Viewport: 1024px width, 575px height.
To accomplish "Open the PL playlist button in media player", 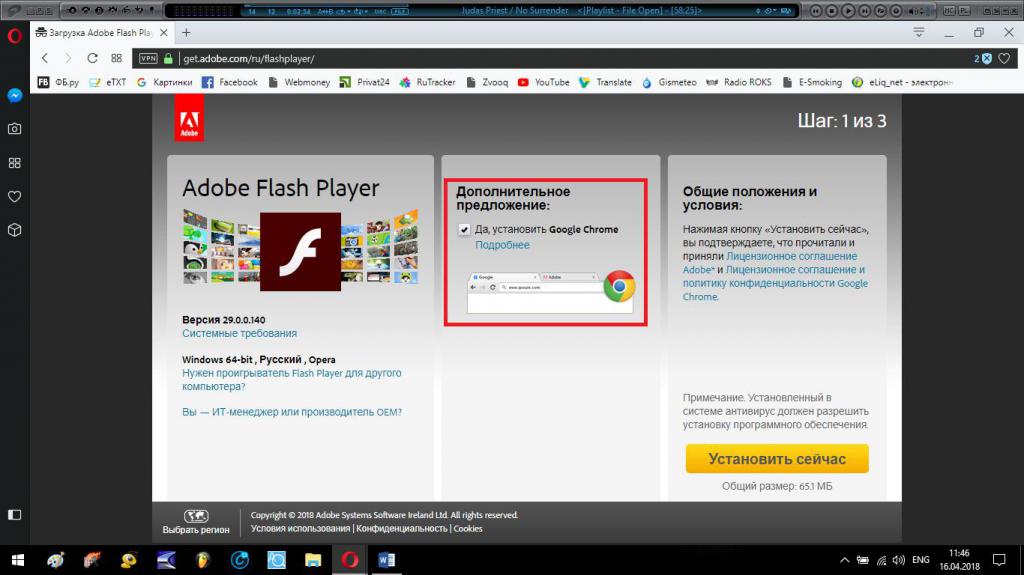I will 964,10.
